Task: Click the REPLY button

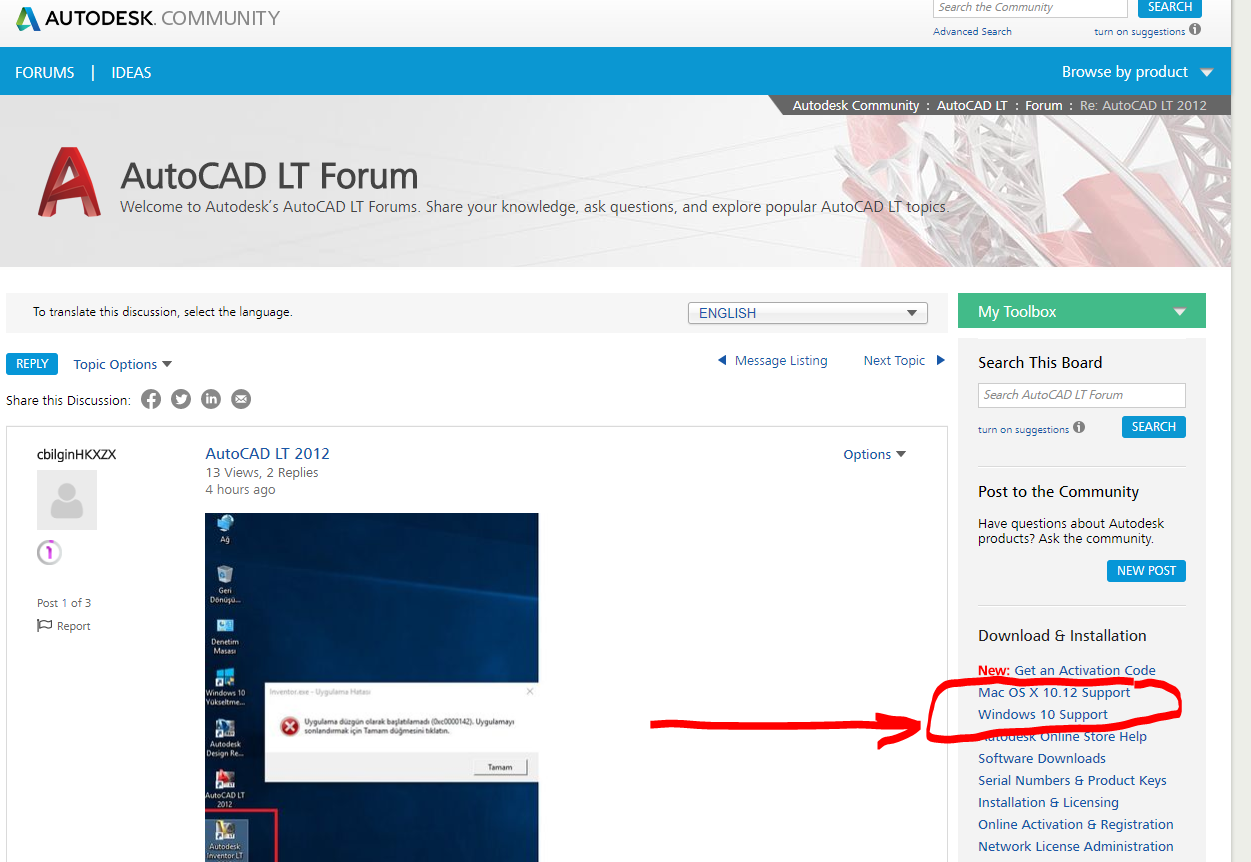Action: (x=32, y=364)
